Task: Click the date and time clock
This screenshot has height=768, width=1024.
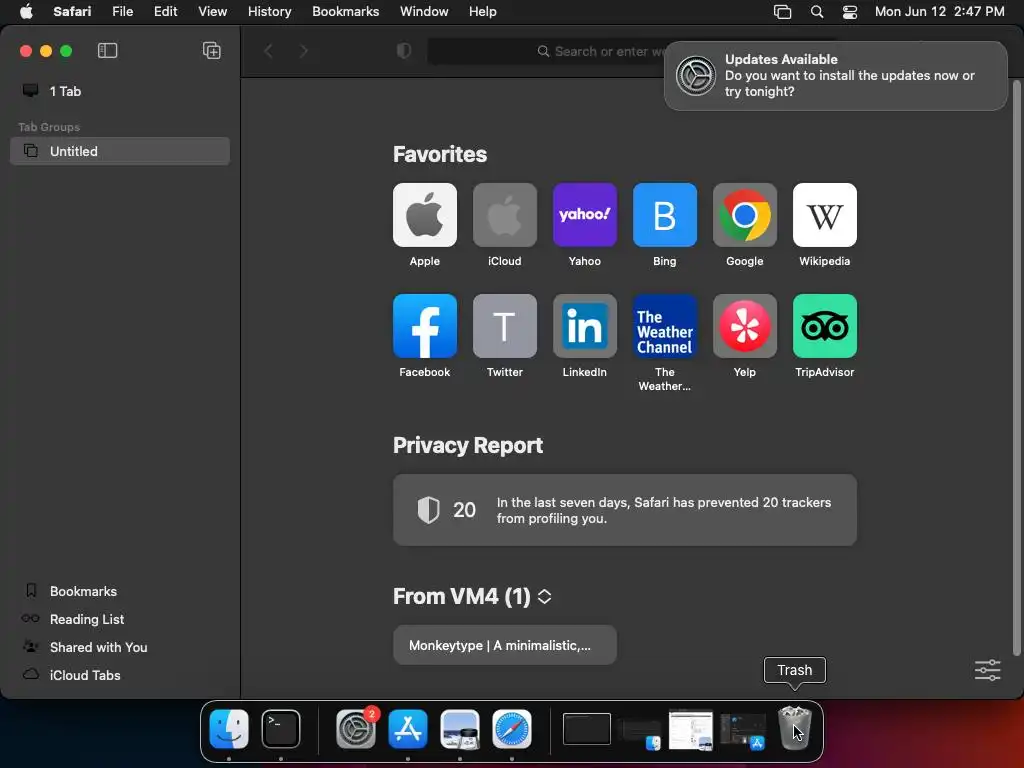Action: click(939, 11)
